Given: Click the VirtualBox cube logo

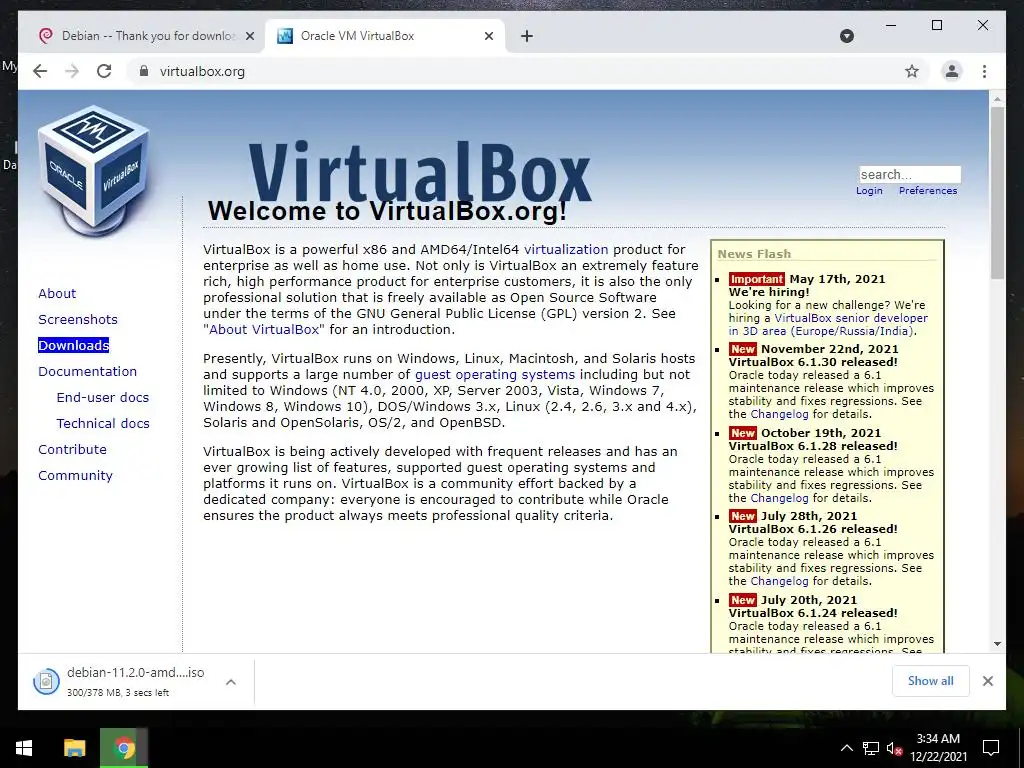Looking at the screenshot, I should pos(94,171).
